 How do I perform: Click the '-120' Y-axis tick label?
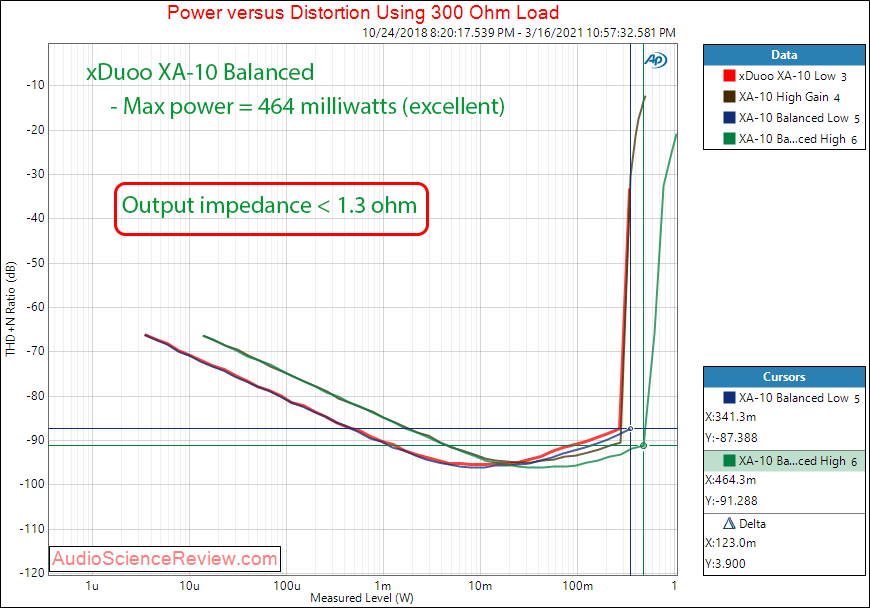coord(32,572)
